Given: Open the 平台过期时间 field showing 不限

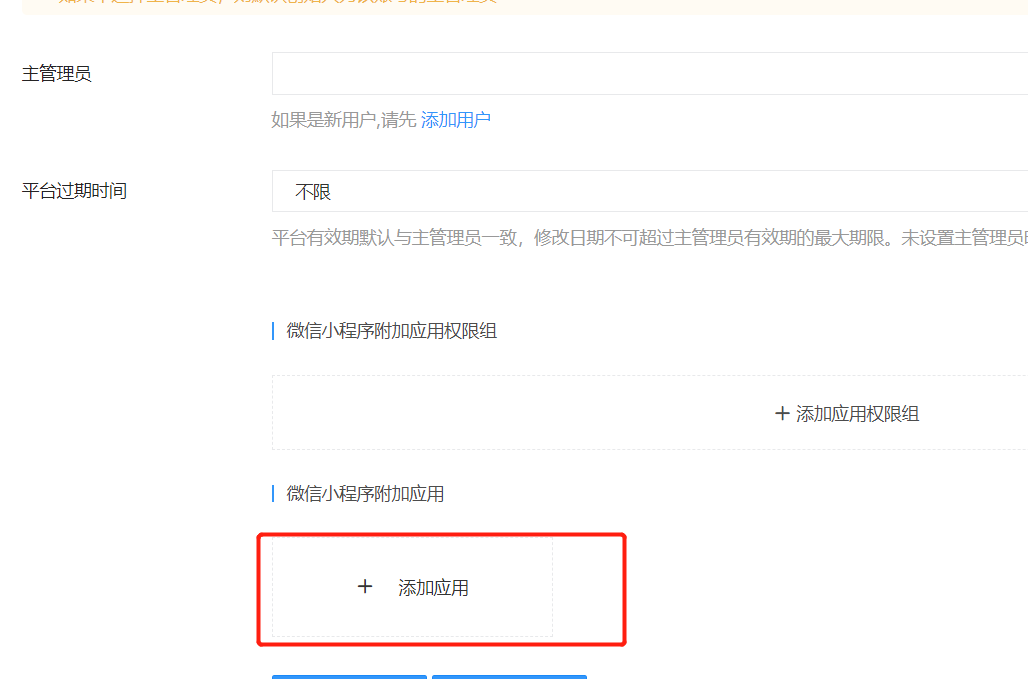Looking at the screenshot, I should point(650,191).
